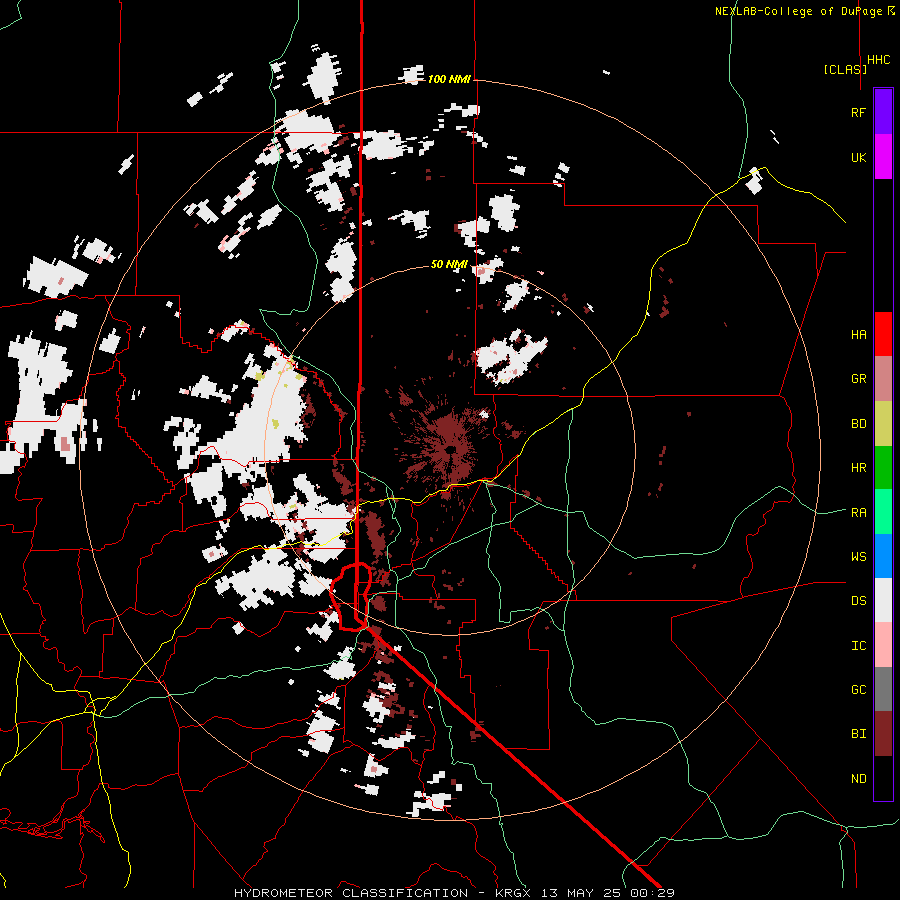Click the HA red legend swatch

(883, 334)
